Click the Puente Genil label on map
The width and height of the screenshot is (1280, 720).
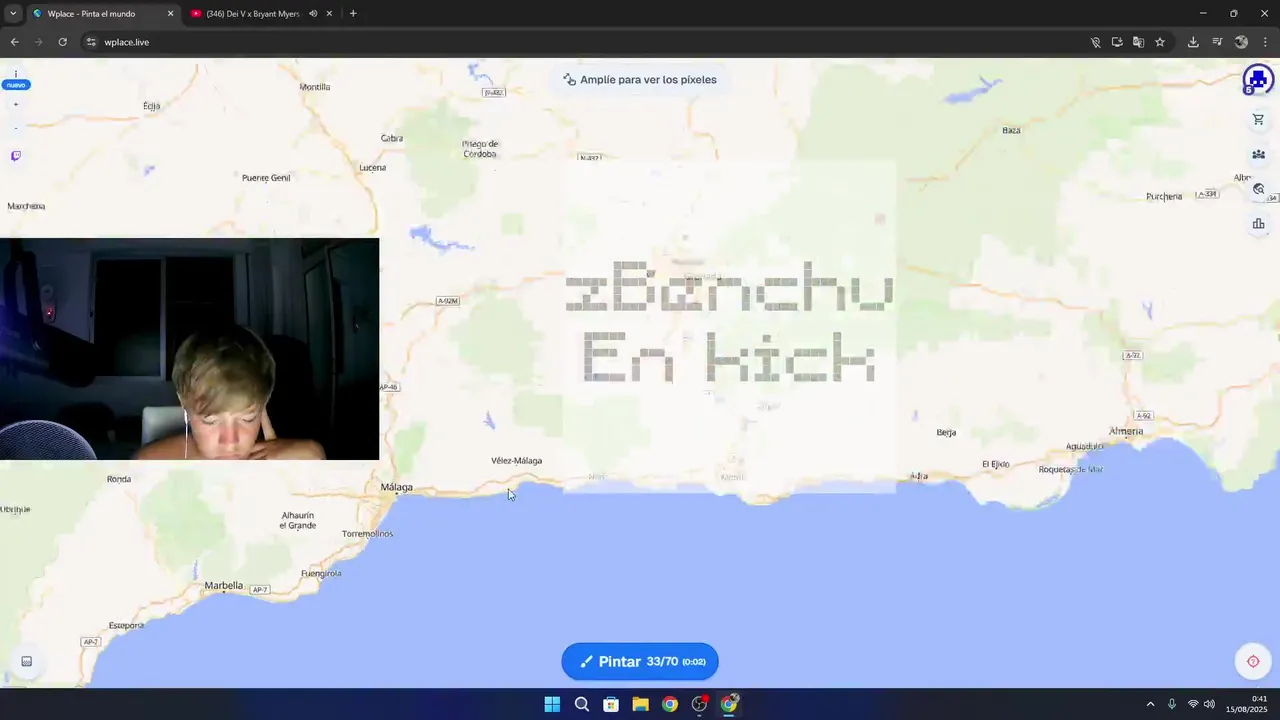(x=266, y=178)
